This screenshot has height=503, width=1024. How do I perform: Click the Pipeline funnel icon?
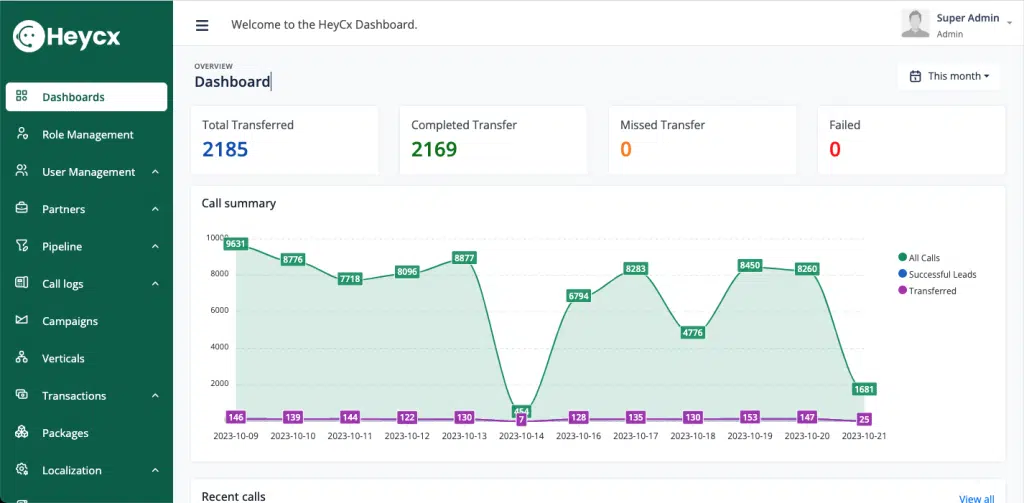click(22, 246)
